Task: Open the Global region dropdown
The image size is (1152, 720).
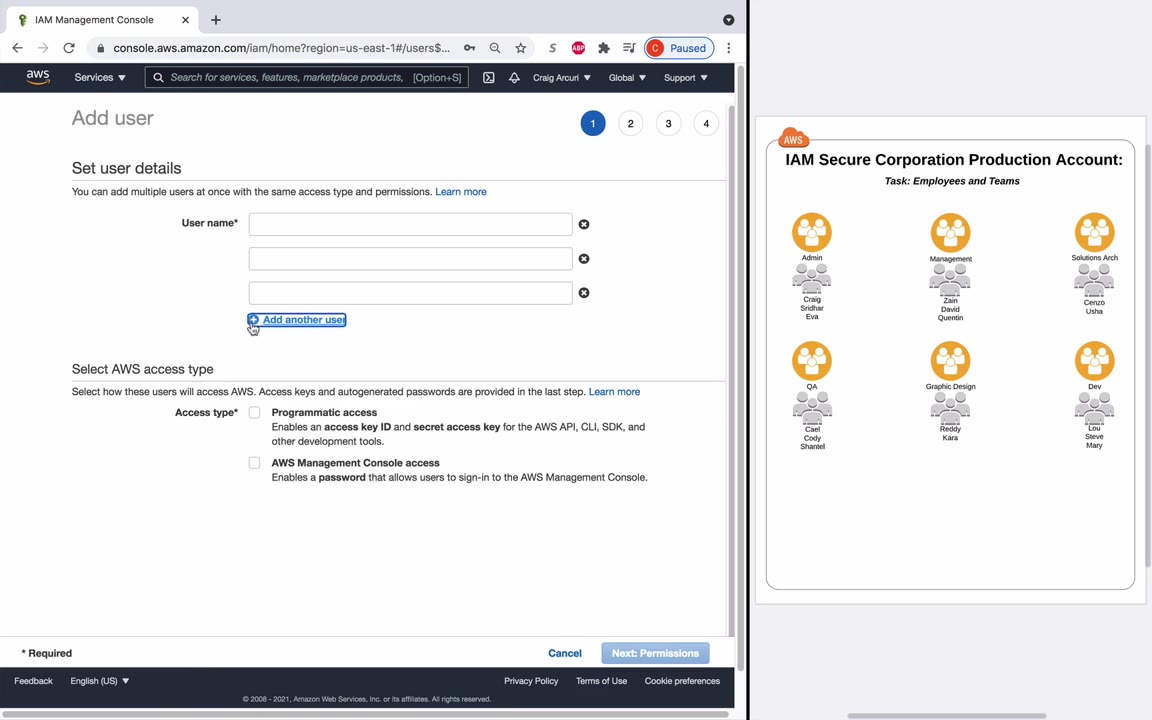Action: [x=627, y=77]
